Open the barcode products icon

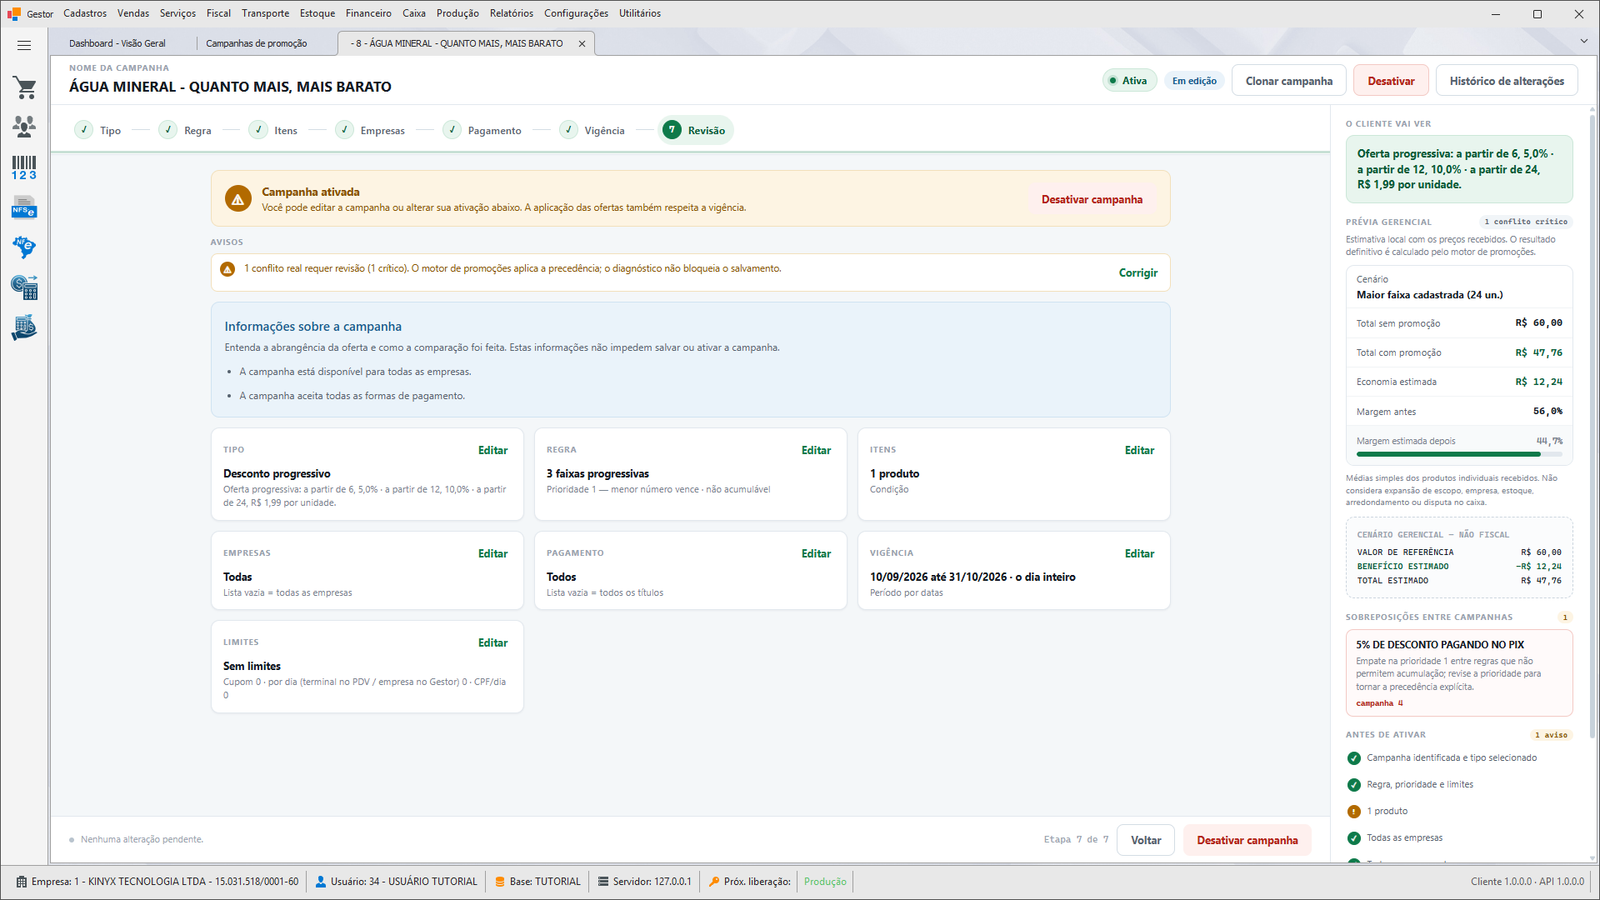point(24,167)
